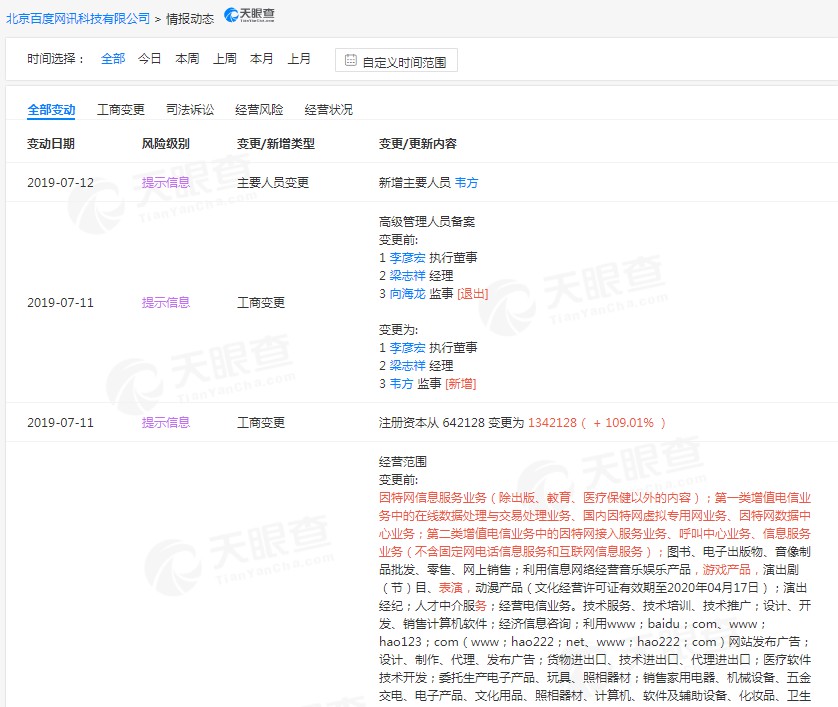Switch to 全部变动 tab
The height and width of the screenshot is (707, 838).
51,110
